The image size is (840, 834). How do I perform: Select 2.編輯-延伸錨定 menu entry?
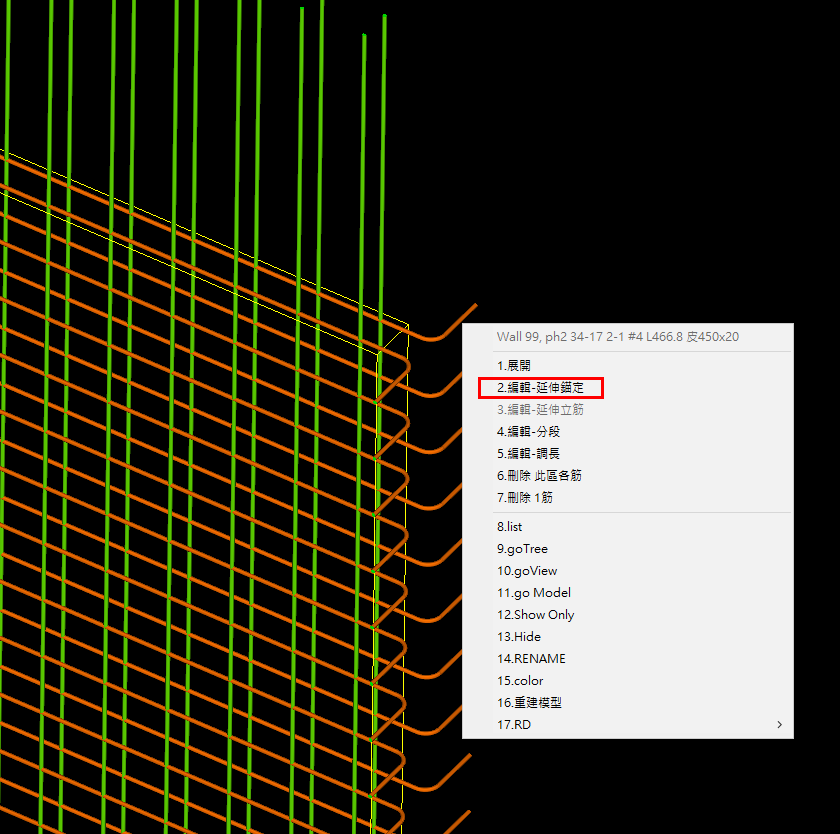pos(627,387)
